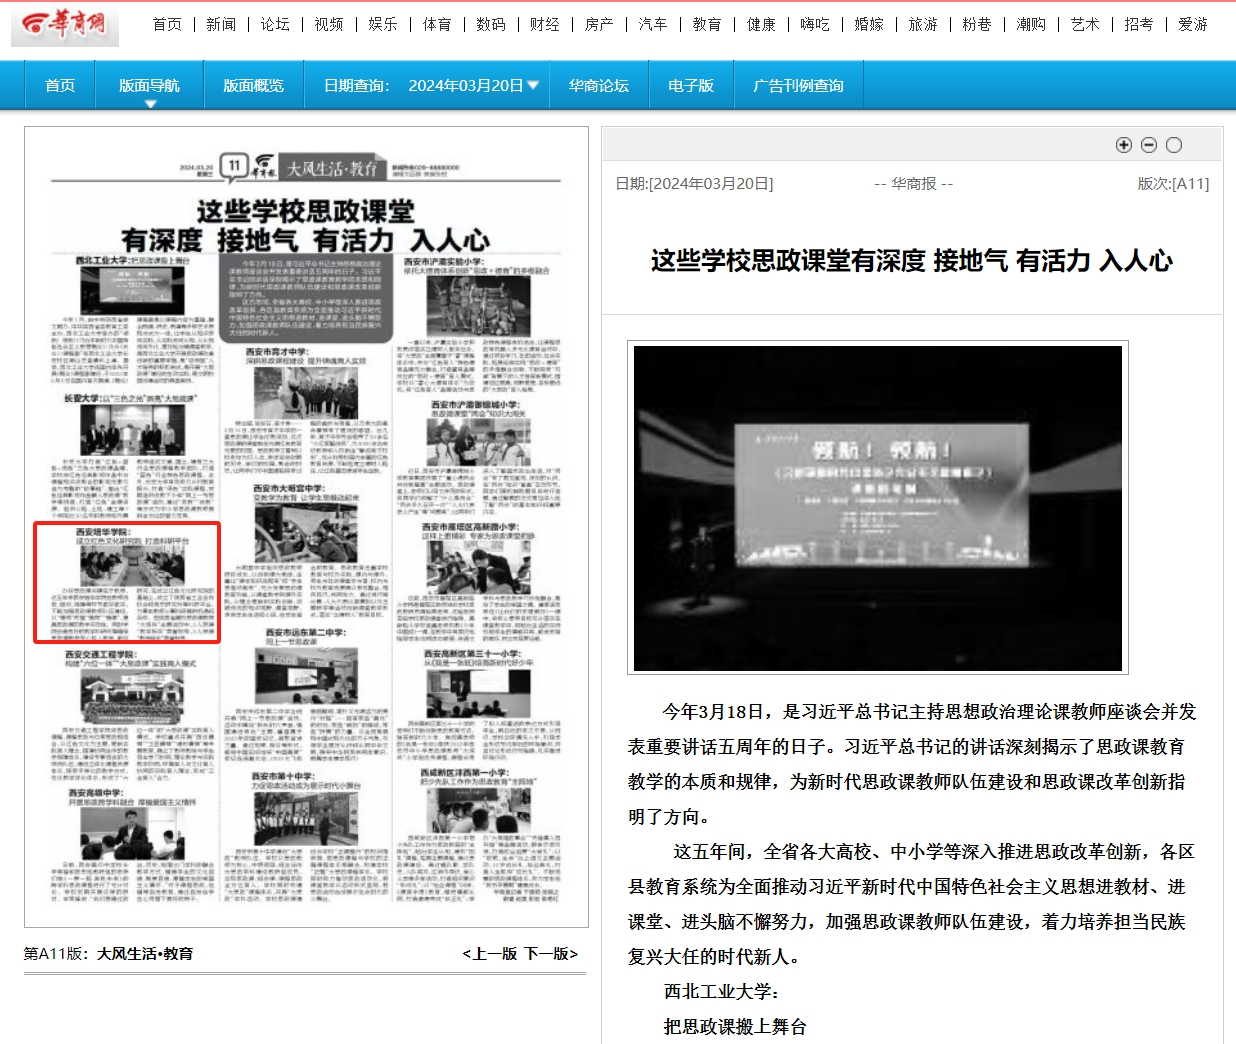Open the 财经 link in top menu
Image resolution: width=1236 pixels, height=1044 pixels.
pyautogui.click(x=545, y=24)
